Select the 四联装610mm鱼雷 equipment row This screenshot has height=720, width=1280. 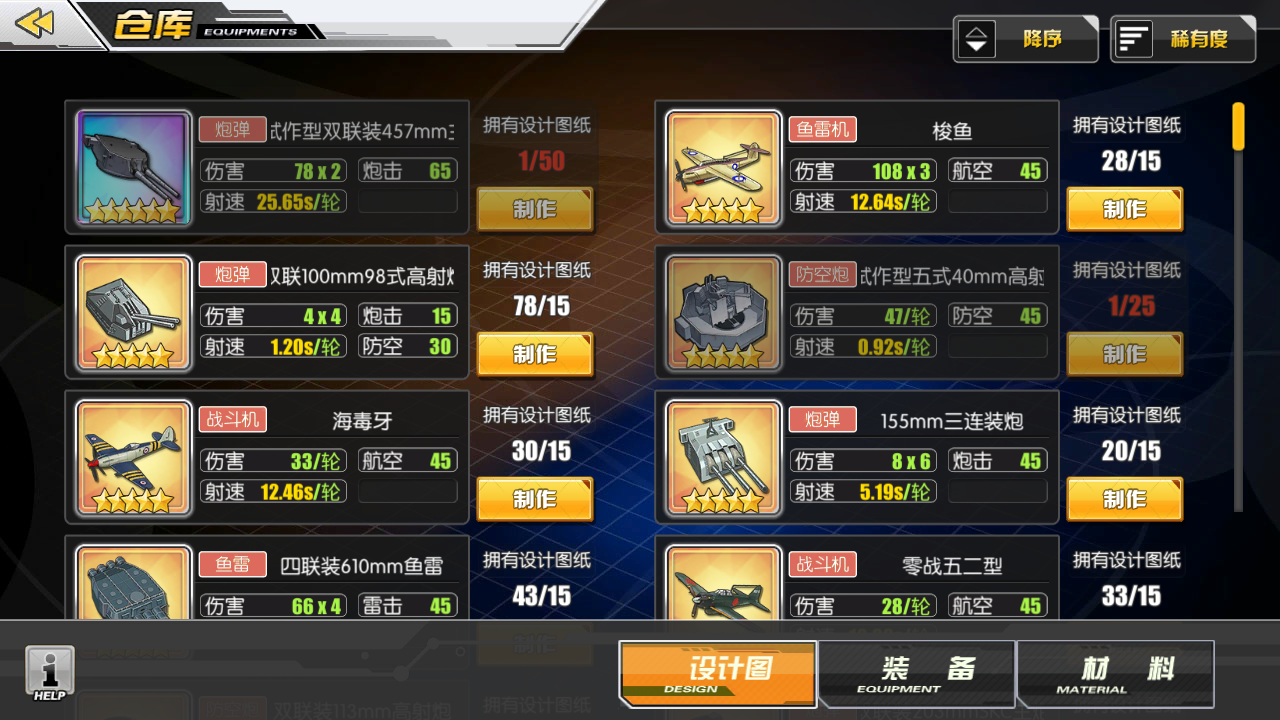tap(267, 580)
